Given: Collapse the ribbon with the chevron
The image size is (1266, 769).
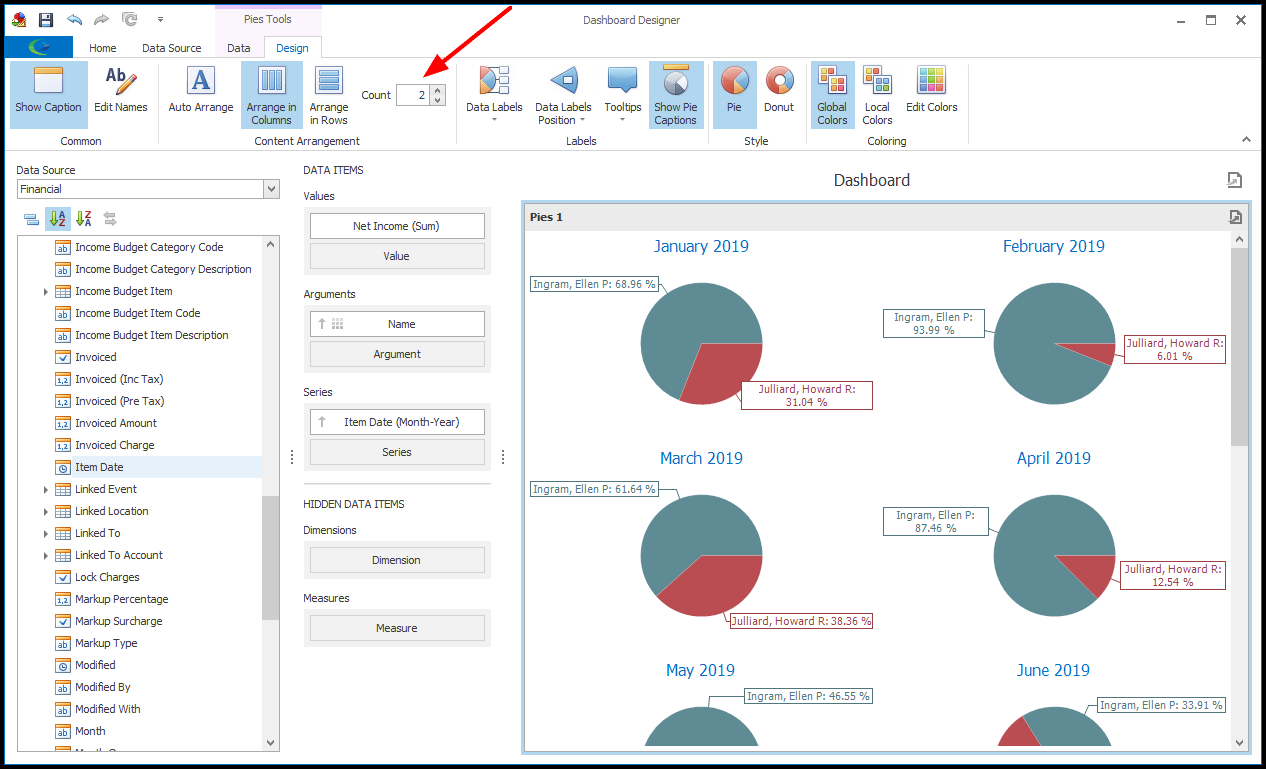Looking at the screenshot, I should tap(1246, 140).
